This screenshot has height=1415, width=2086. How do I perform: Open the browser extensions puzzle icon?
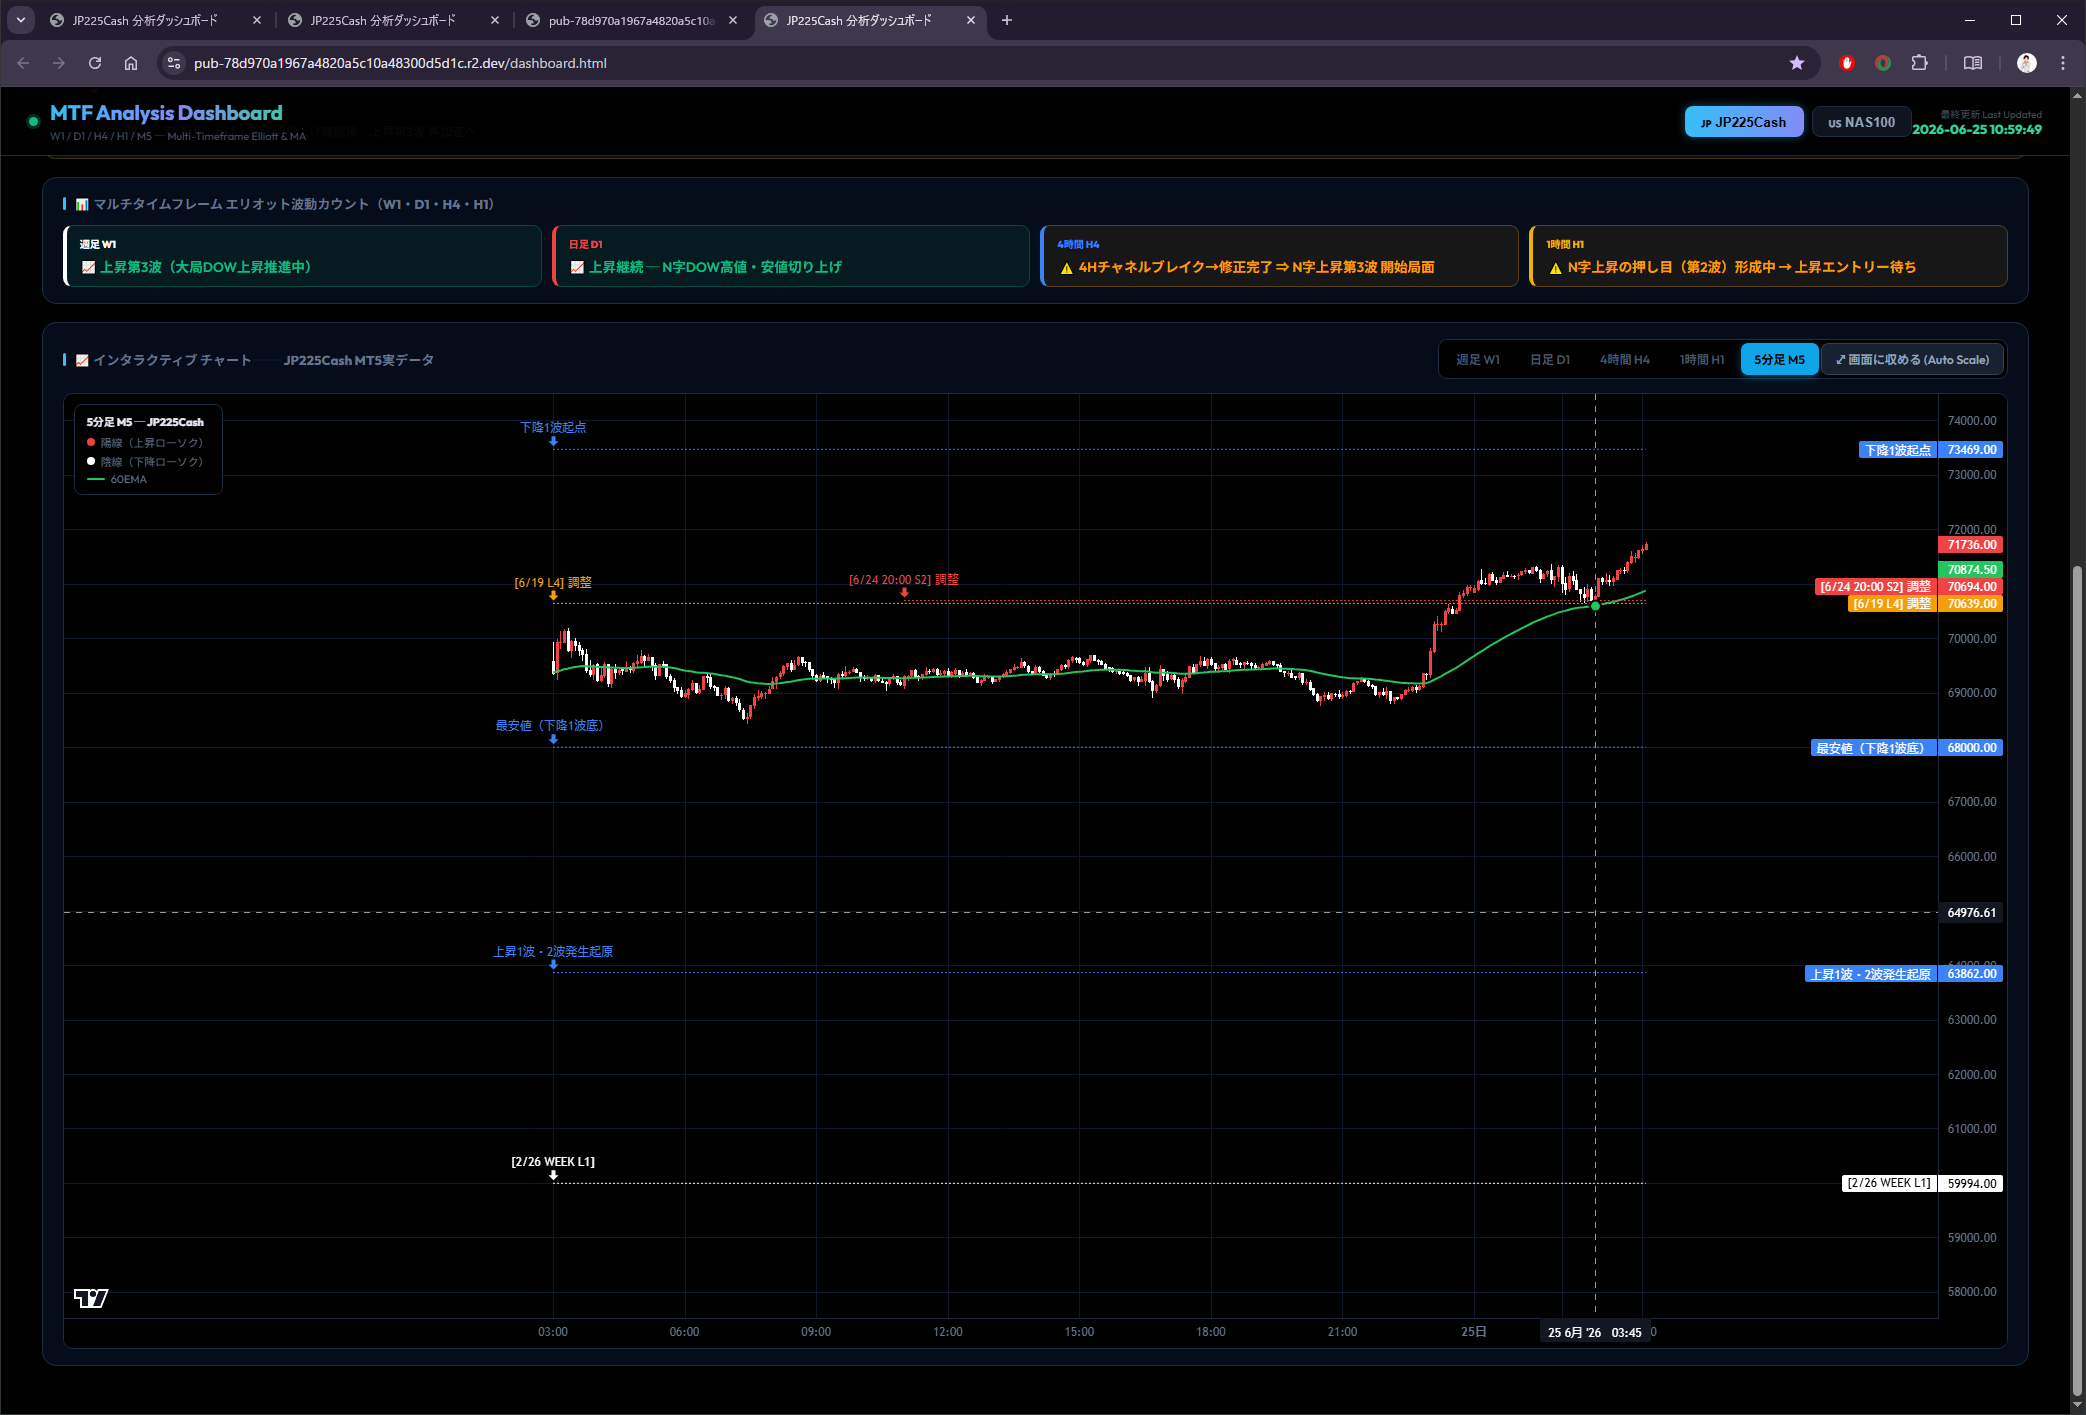pyautogui.click(x=1919, y=63)
